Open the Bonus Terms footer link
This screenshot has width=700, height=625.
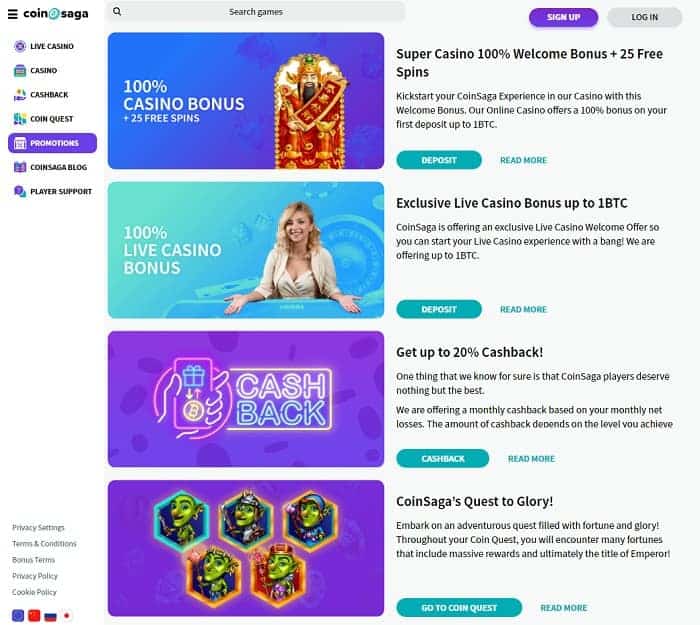click(33, 560)
